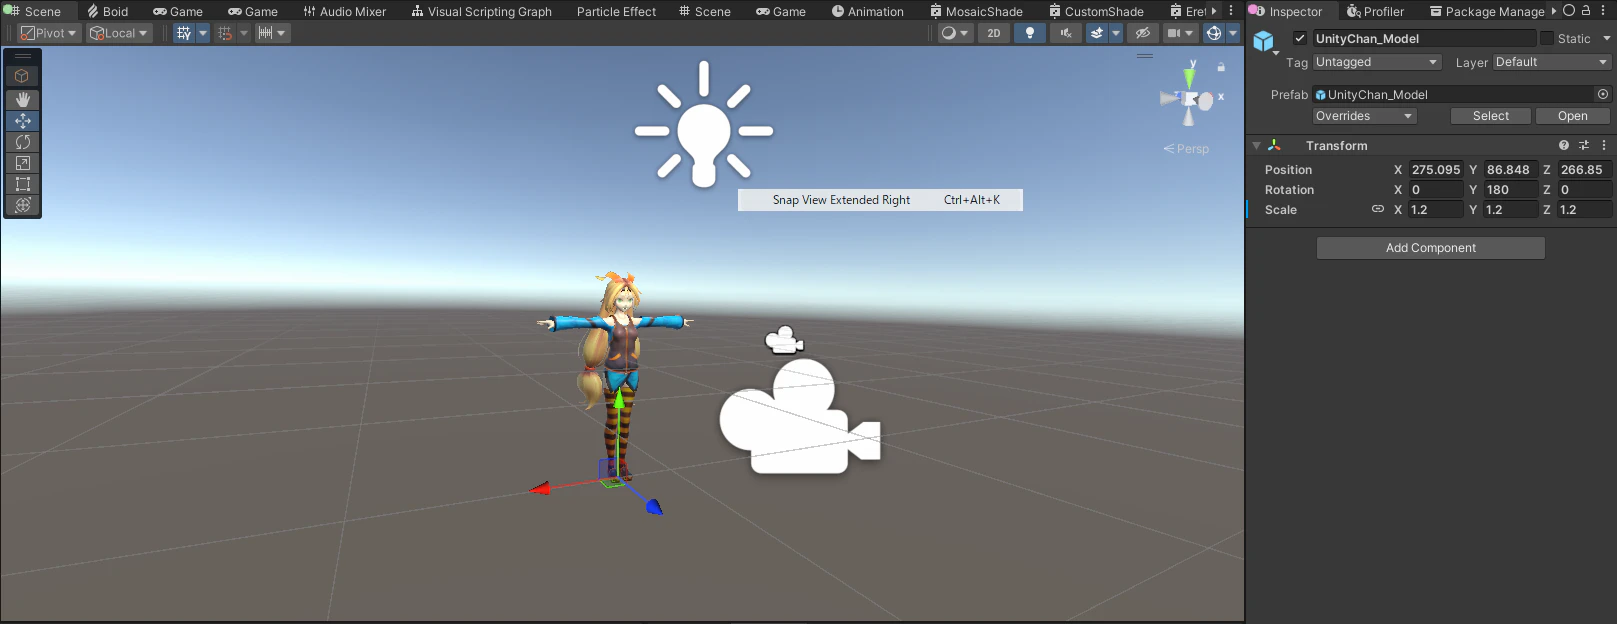
Task: Select the Scale tool
Action: click(22, 163)
